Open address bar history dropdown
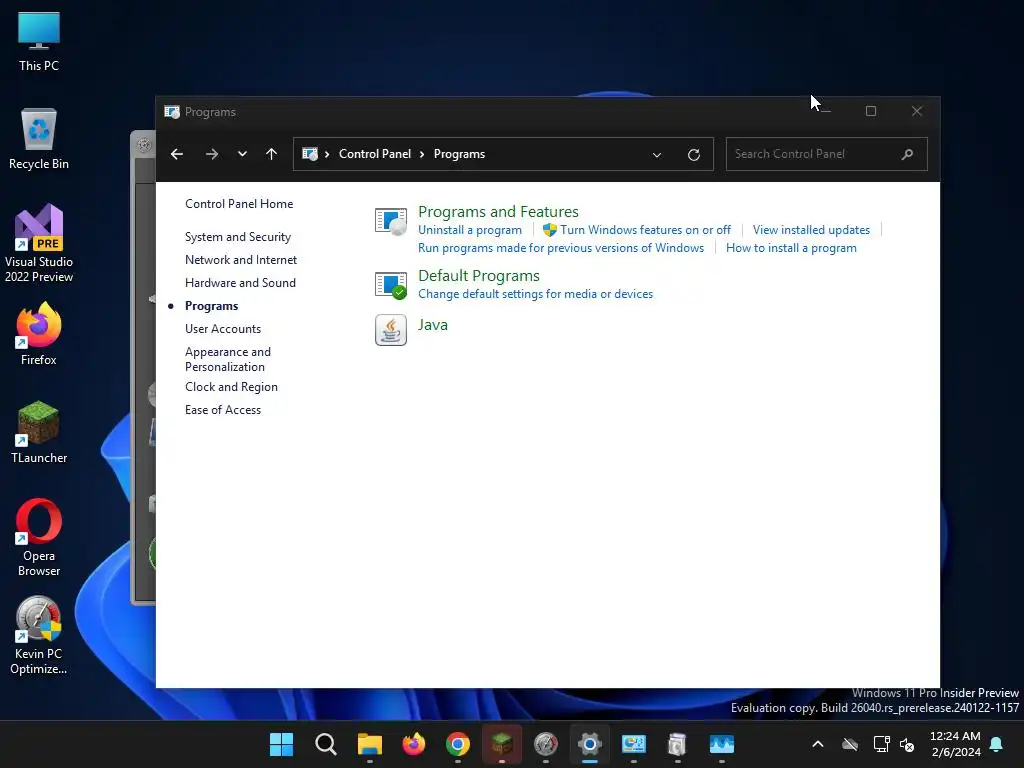The height and width of the screenshot is (768, 1024). (x=657, y=155)
